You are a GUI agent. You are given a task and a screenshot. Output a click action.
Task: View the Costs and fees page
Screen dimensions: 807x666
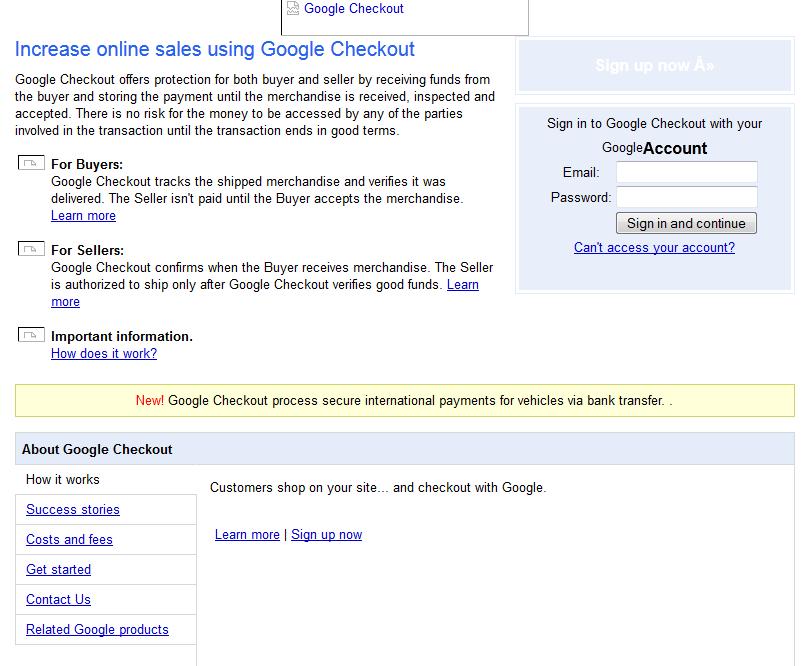(68, 539)
